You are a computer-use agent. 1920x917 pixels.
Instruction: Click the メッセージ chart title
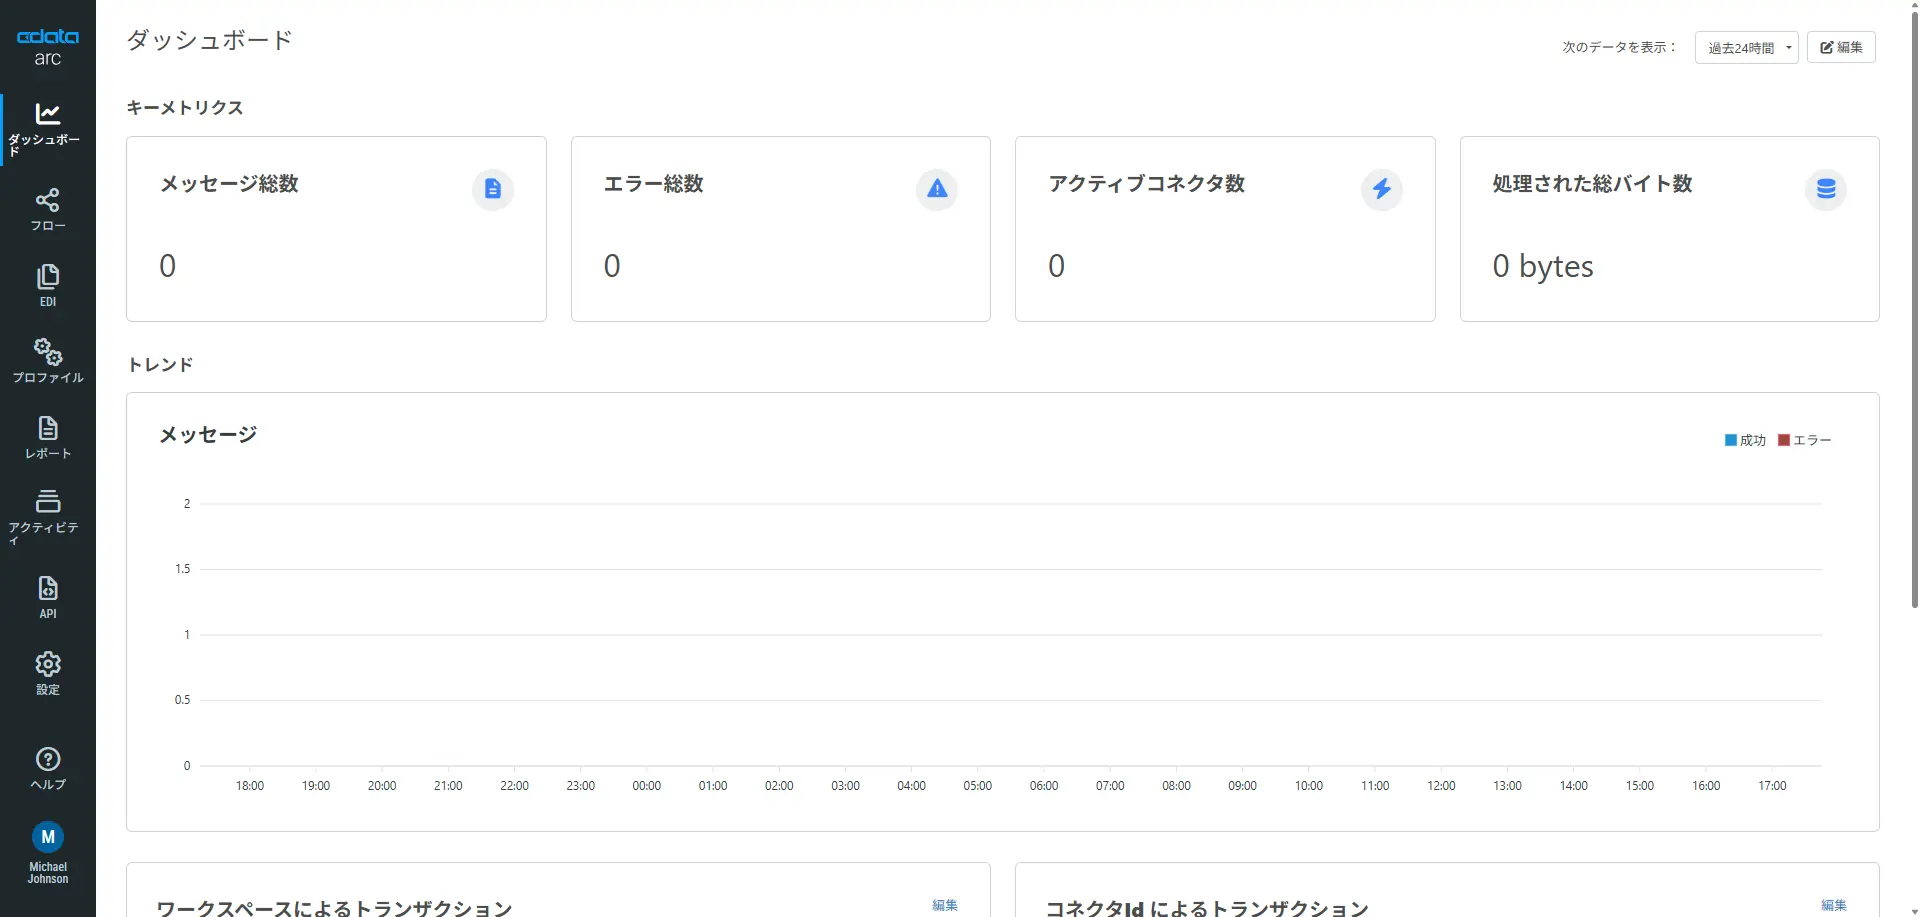coord(208,435)
